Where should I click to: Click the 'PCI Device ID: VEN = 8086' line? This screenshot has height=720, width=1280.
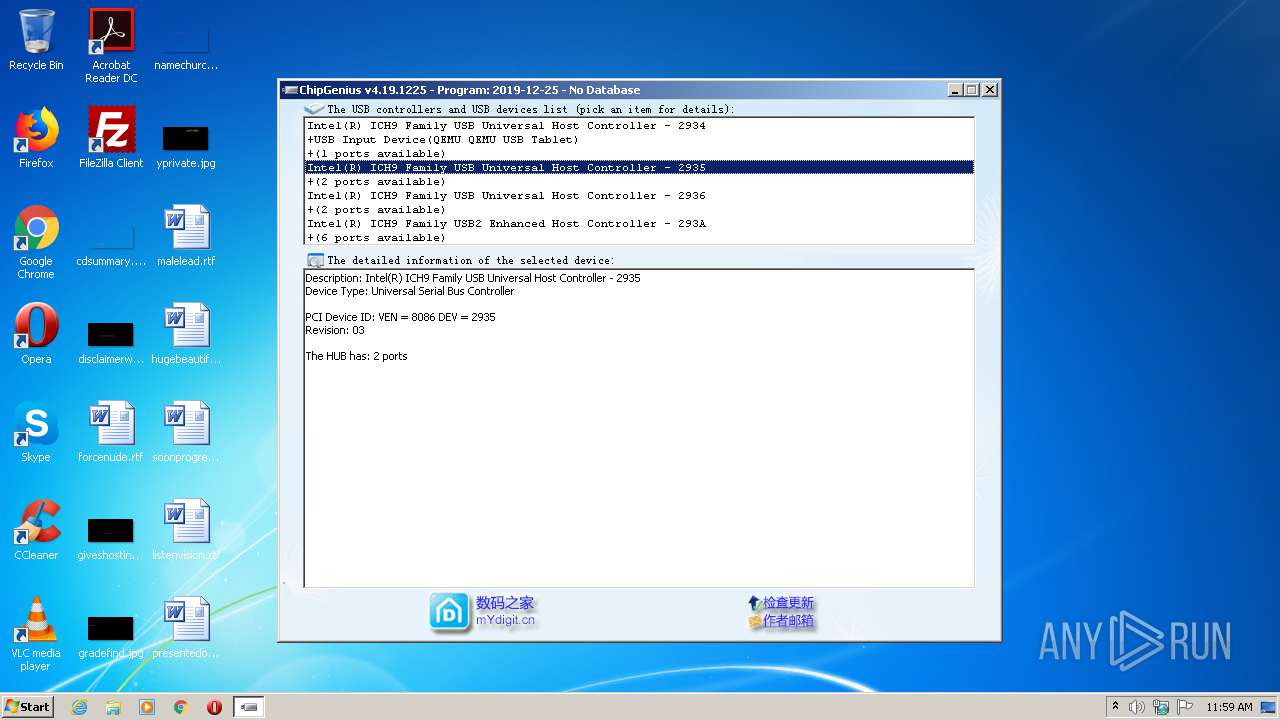tap(400, 317)
